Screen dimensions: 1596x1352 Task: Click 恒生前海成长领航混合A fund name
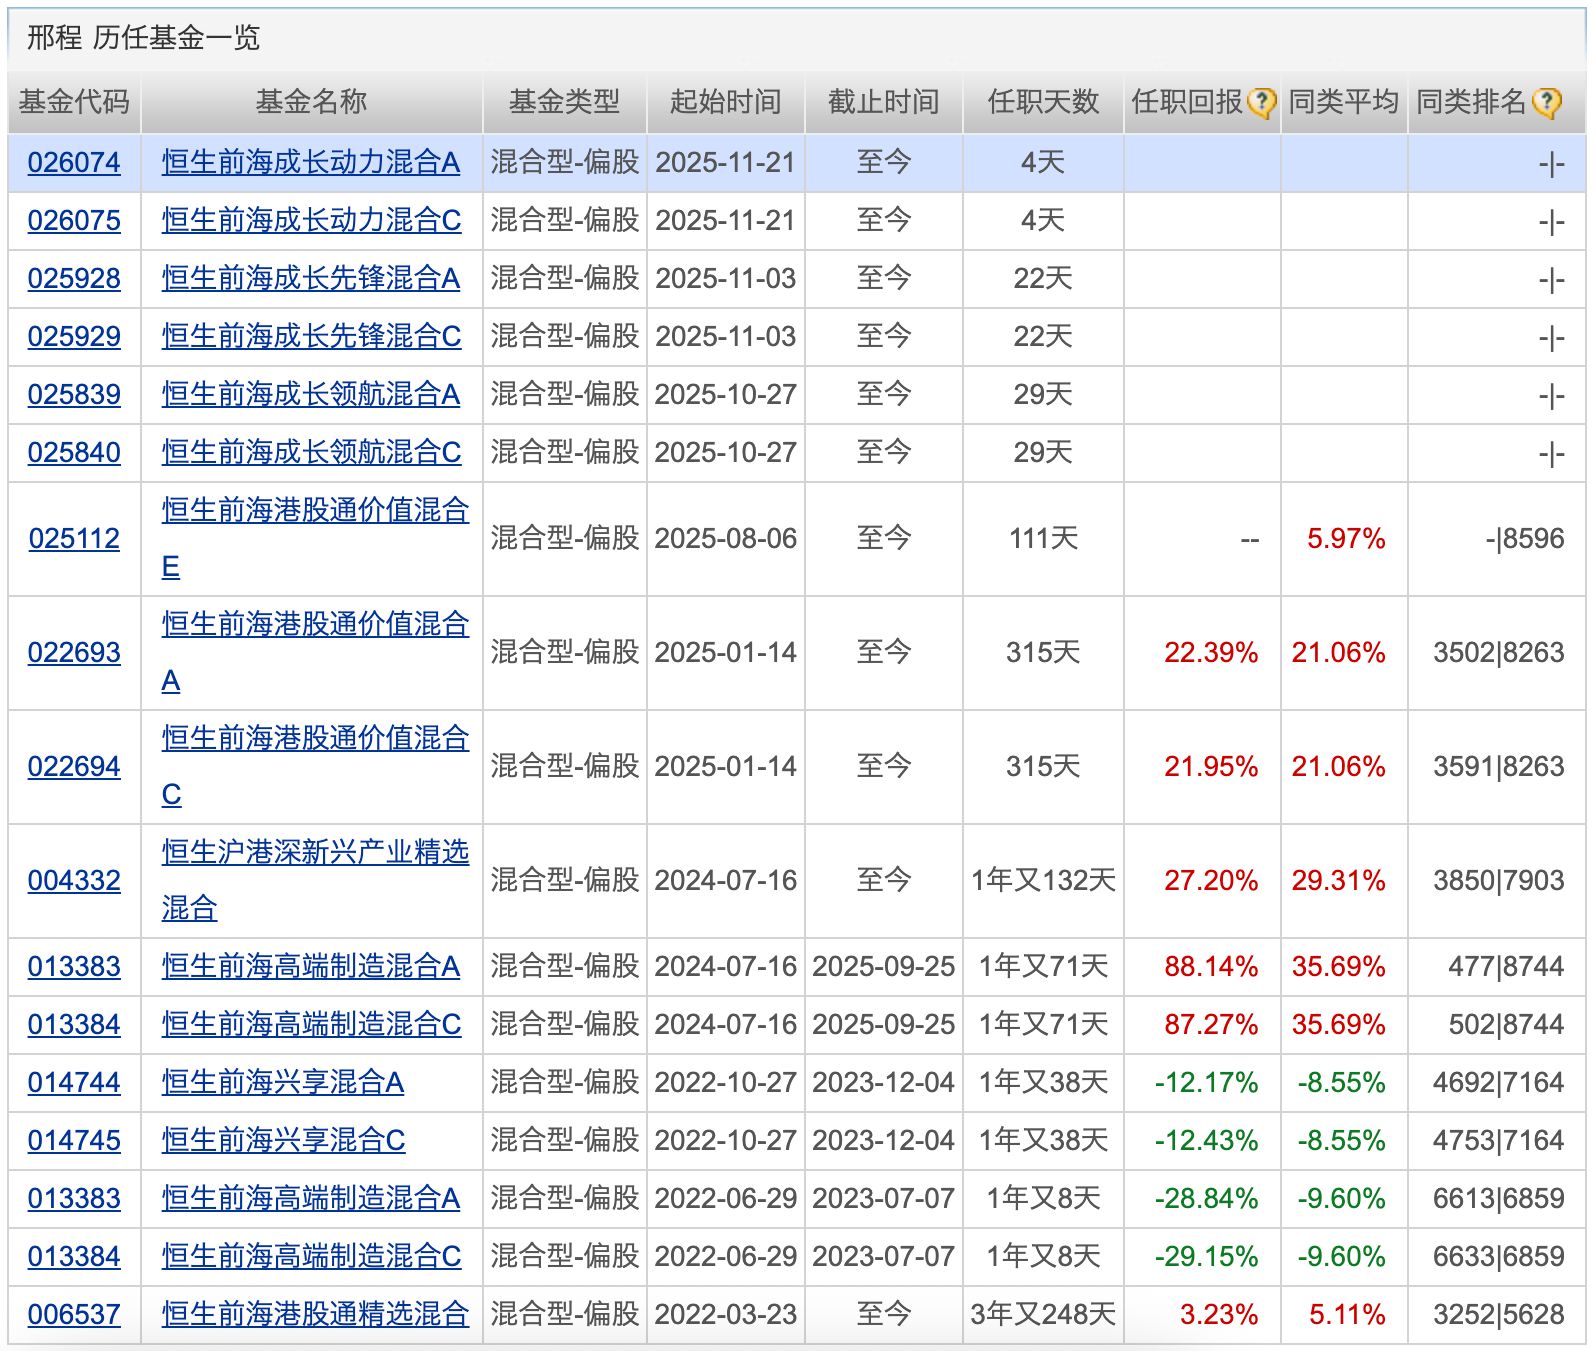(311, 395)
